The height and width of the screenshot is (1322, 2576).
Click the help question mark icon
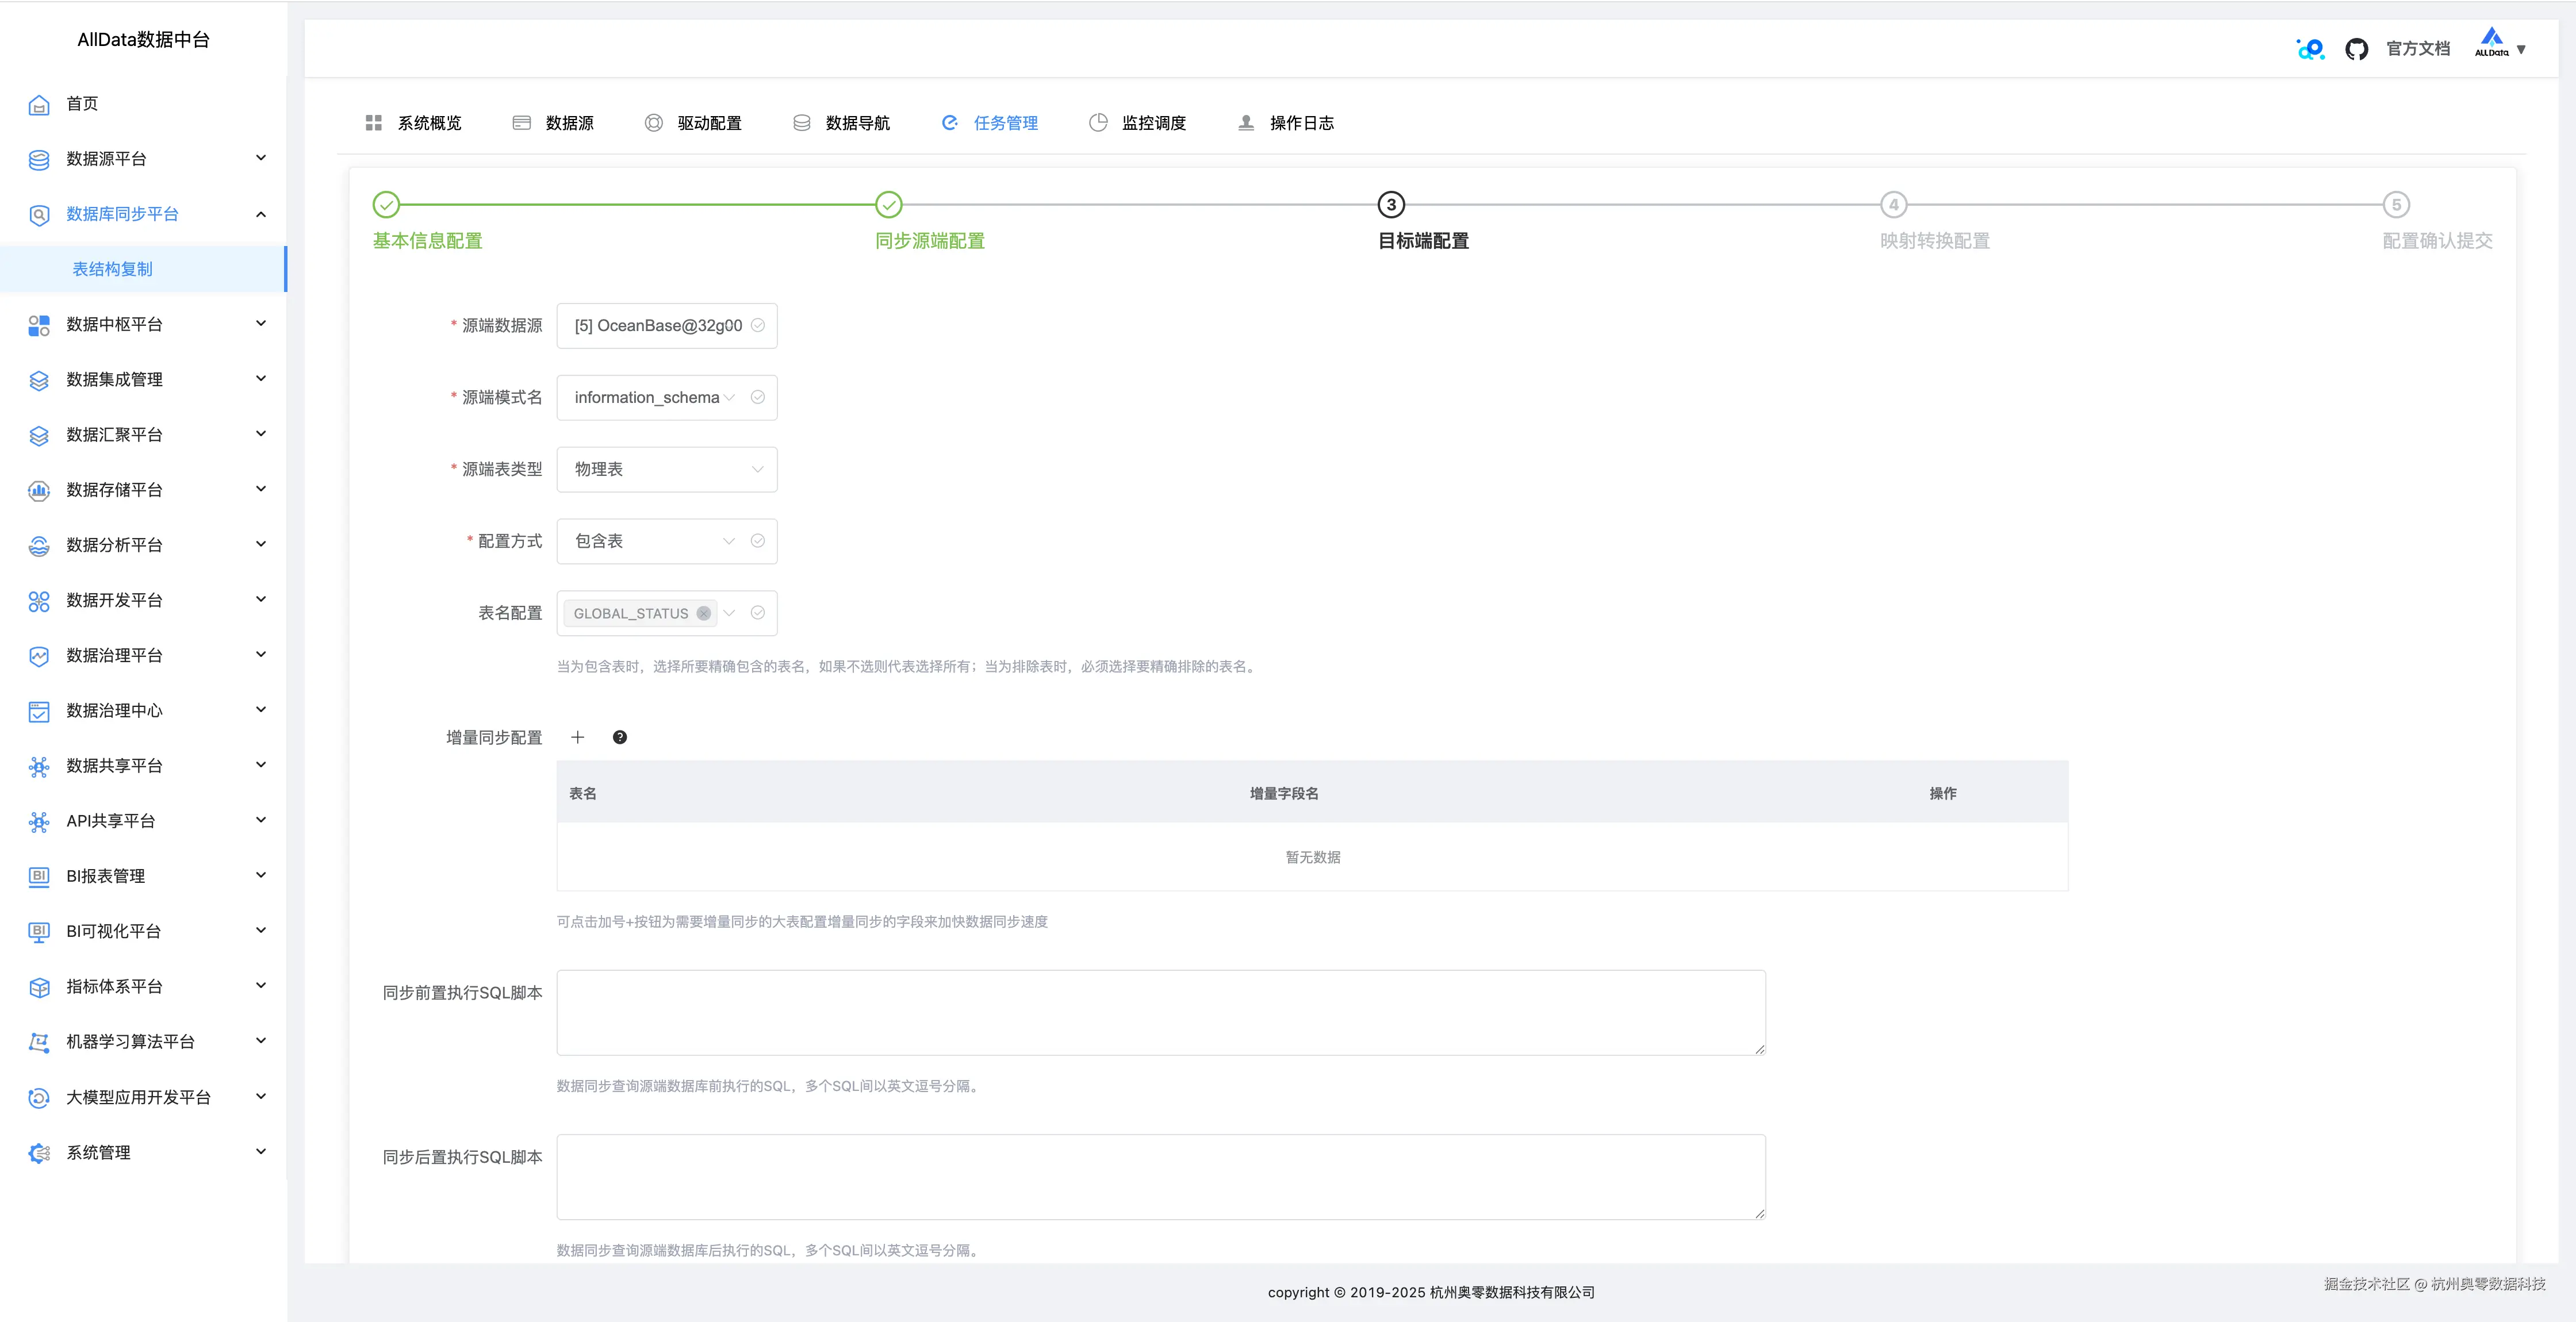point(620,737)
